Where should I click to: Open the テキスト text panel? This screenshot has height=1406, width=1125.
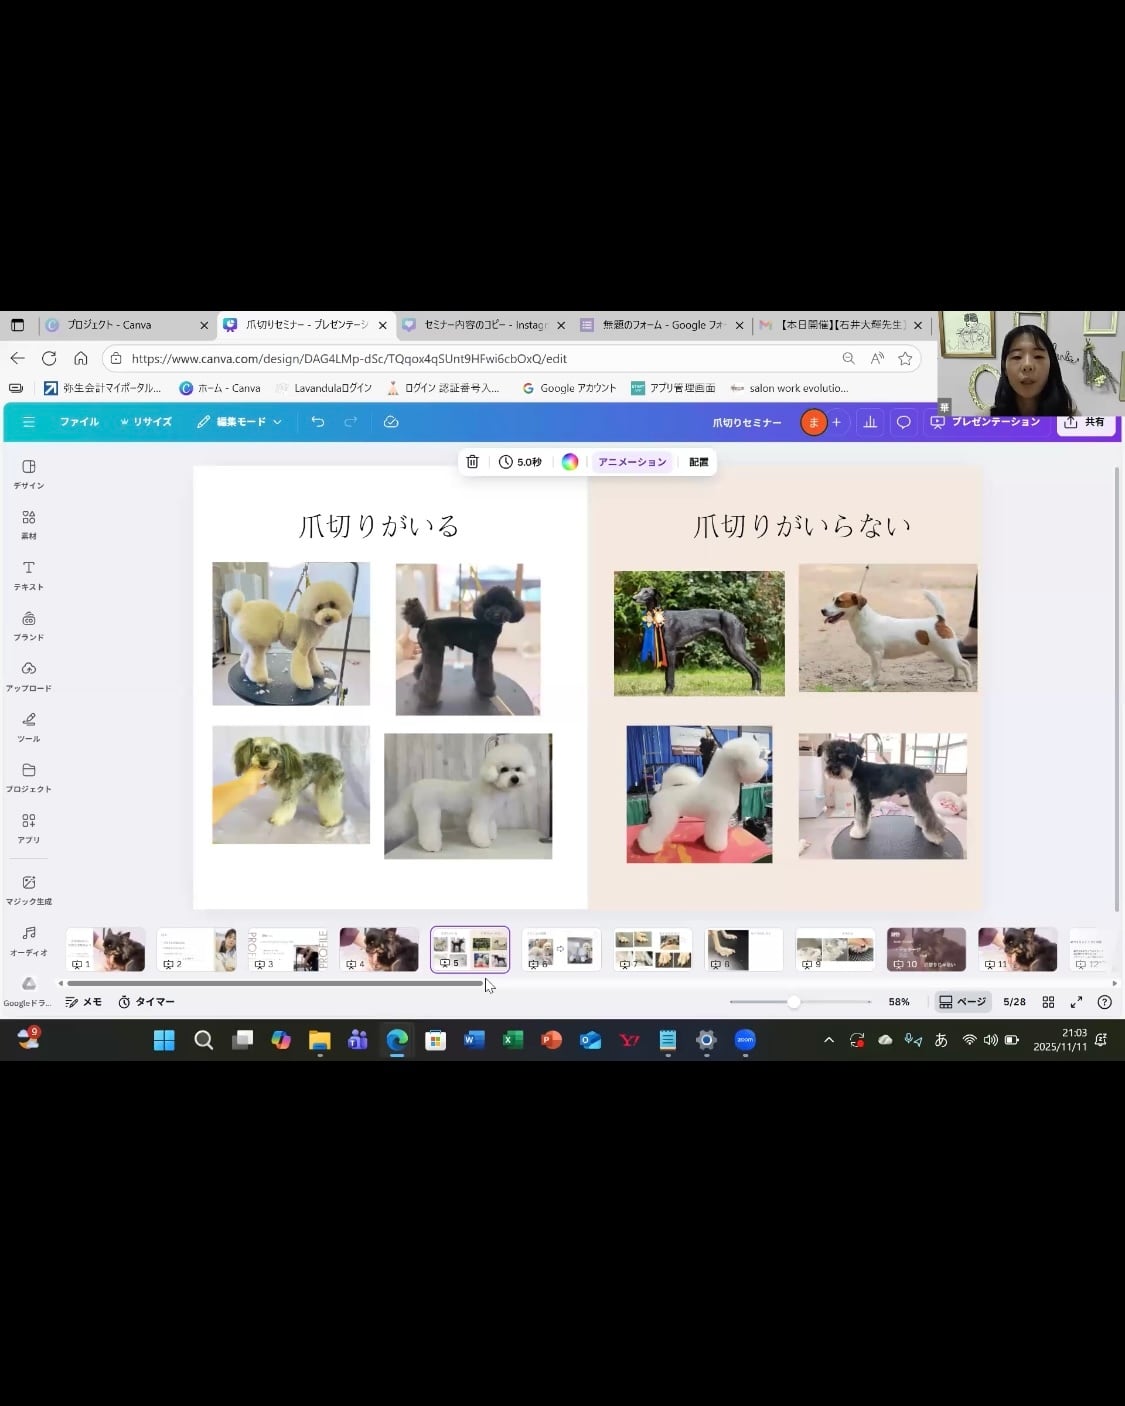29,575
